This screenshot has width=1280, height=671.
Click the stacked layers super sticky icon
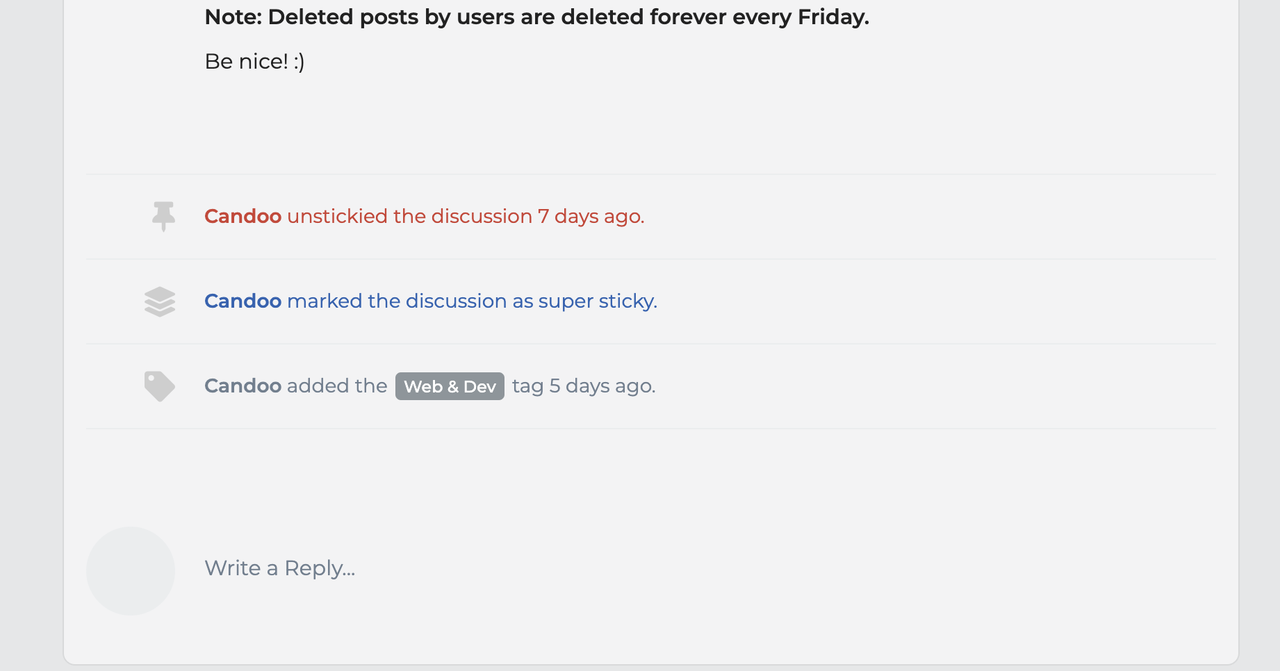click(160, 301)
